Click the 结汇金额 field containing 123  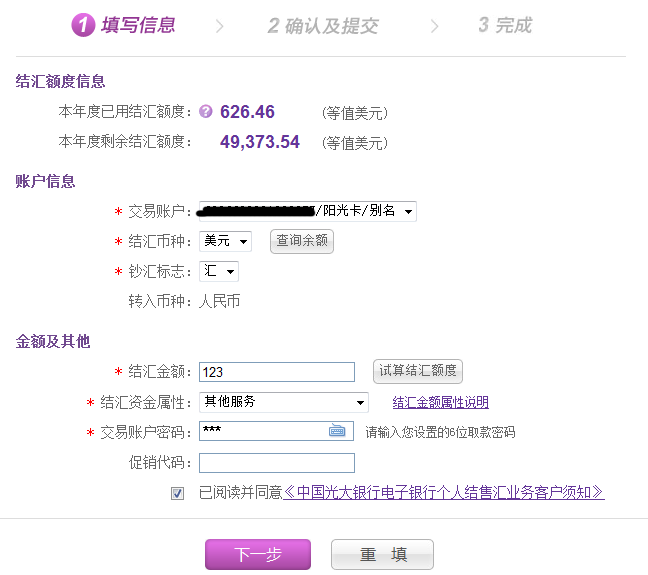(276, 372)
